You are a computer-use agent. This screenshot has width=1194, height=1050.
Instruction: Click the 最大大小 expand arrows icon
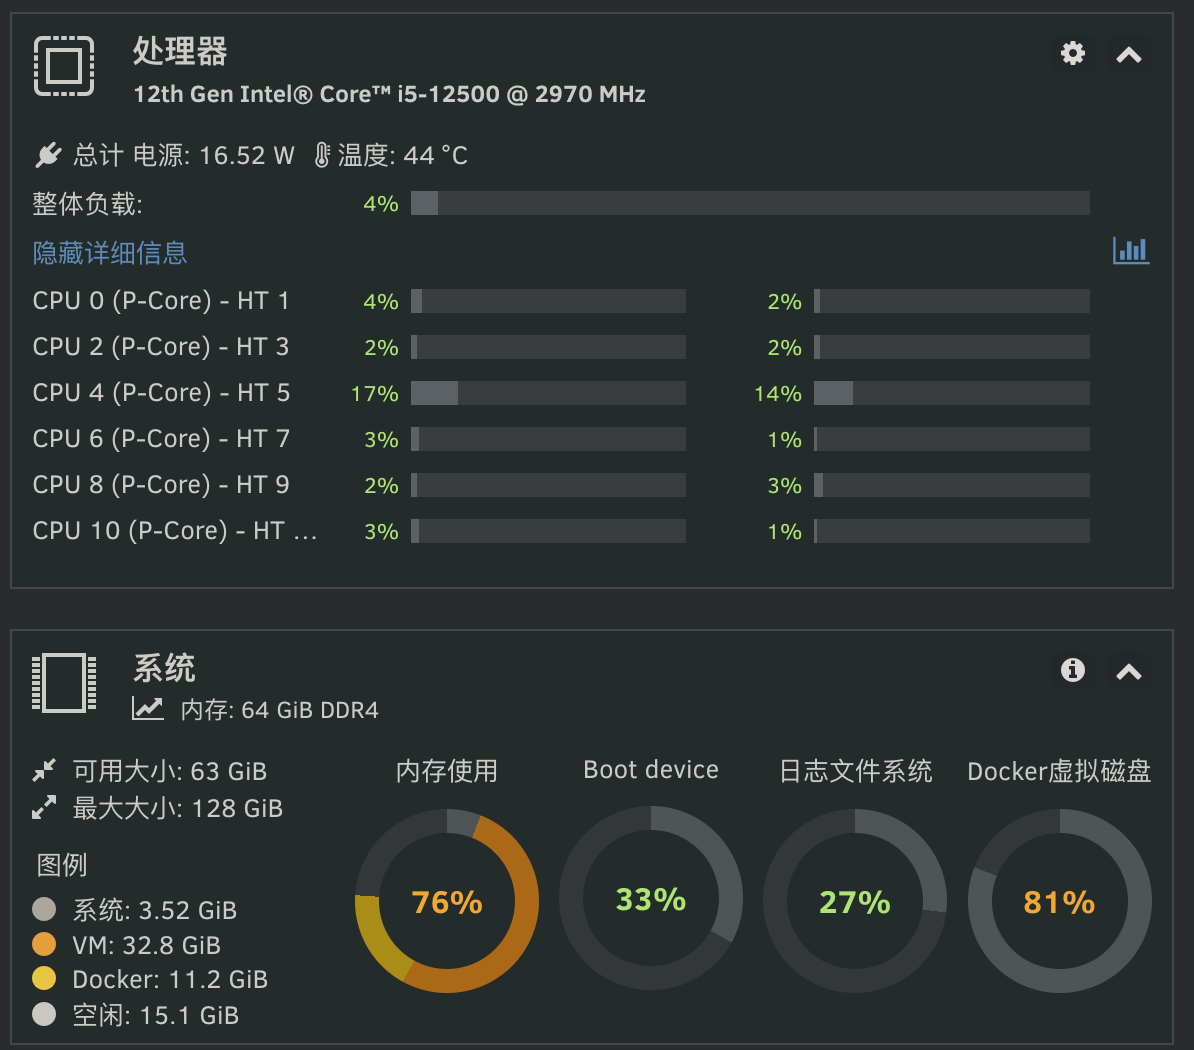[x=44, y=807]
